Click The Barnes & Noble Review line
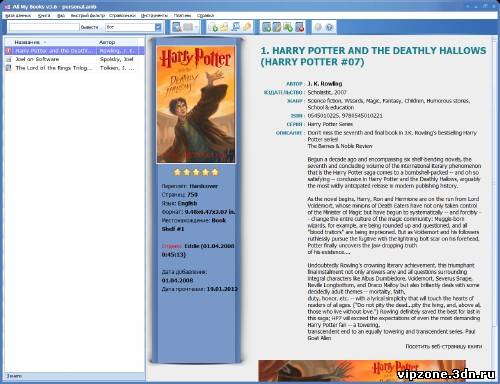The width and height of the screenshot is (500, 384). click(x=340, y=146)
